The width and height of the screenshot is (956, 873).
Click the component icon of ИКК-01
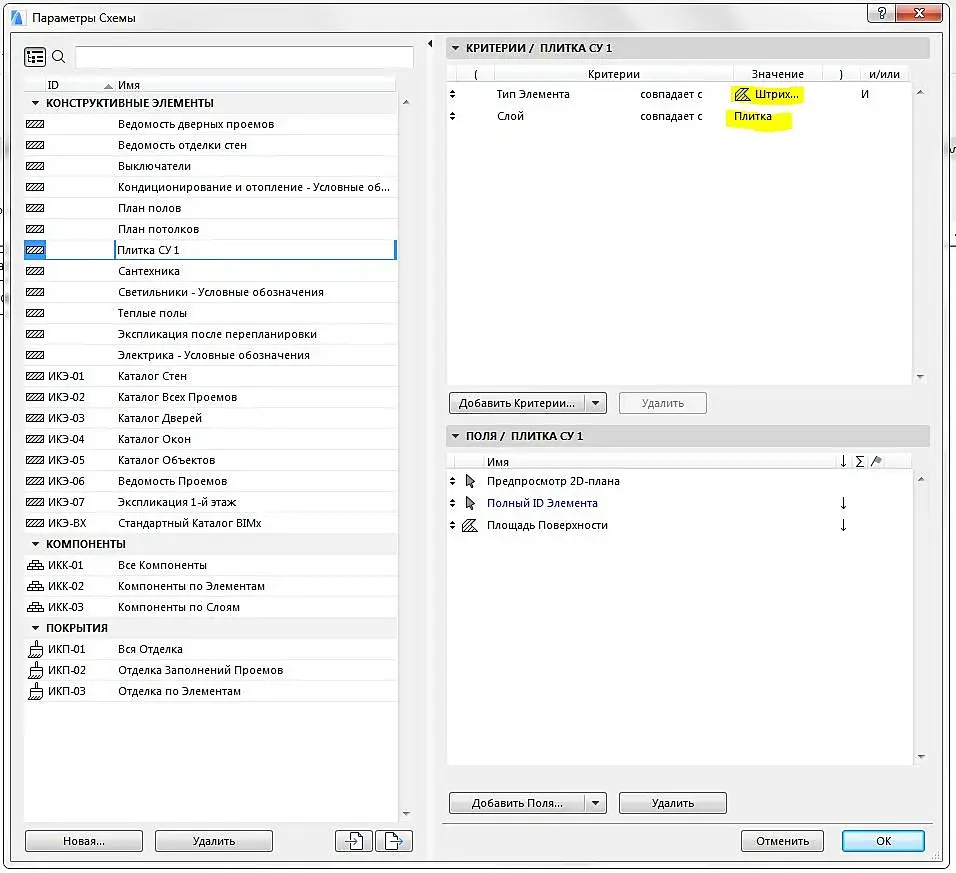coord(35,566)
